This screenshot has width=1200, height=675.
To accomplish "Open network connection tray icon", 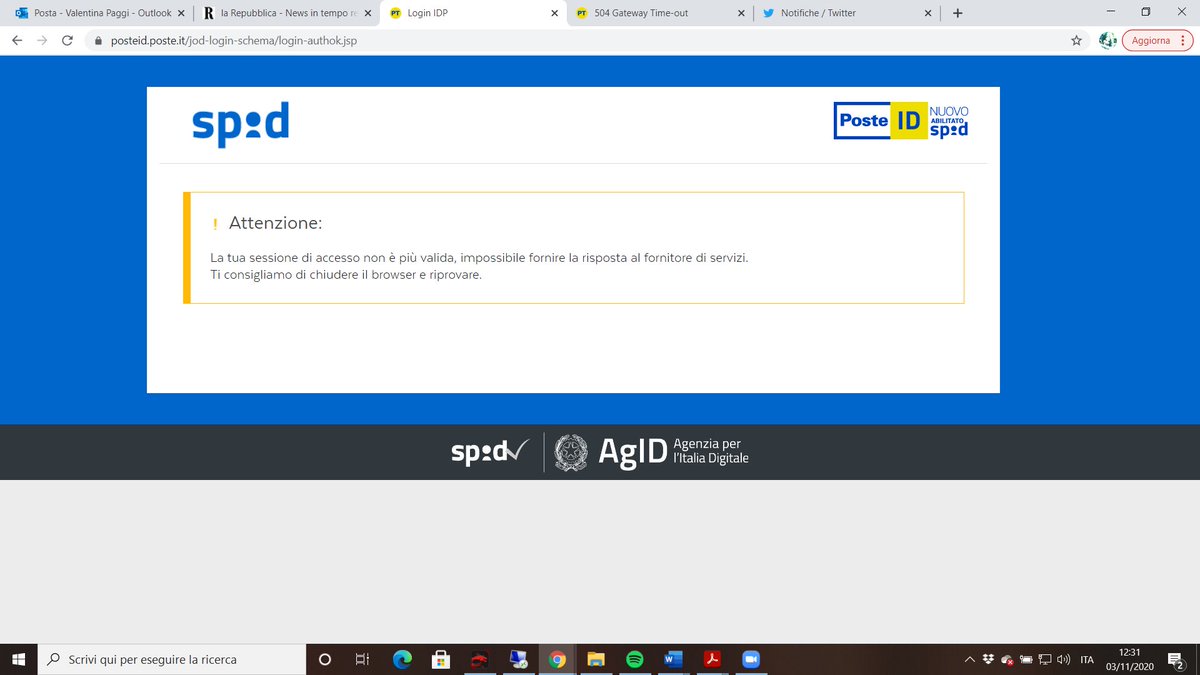I will click(1044, 659).
